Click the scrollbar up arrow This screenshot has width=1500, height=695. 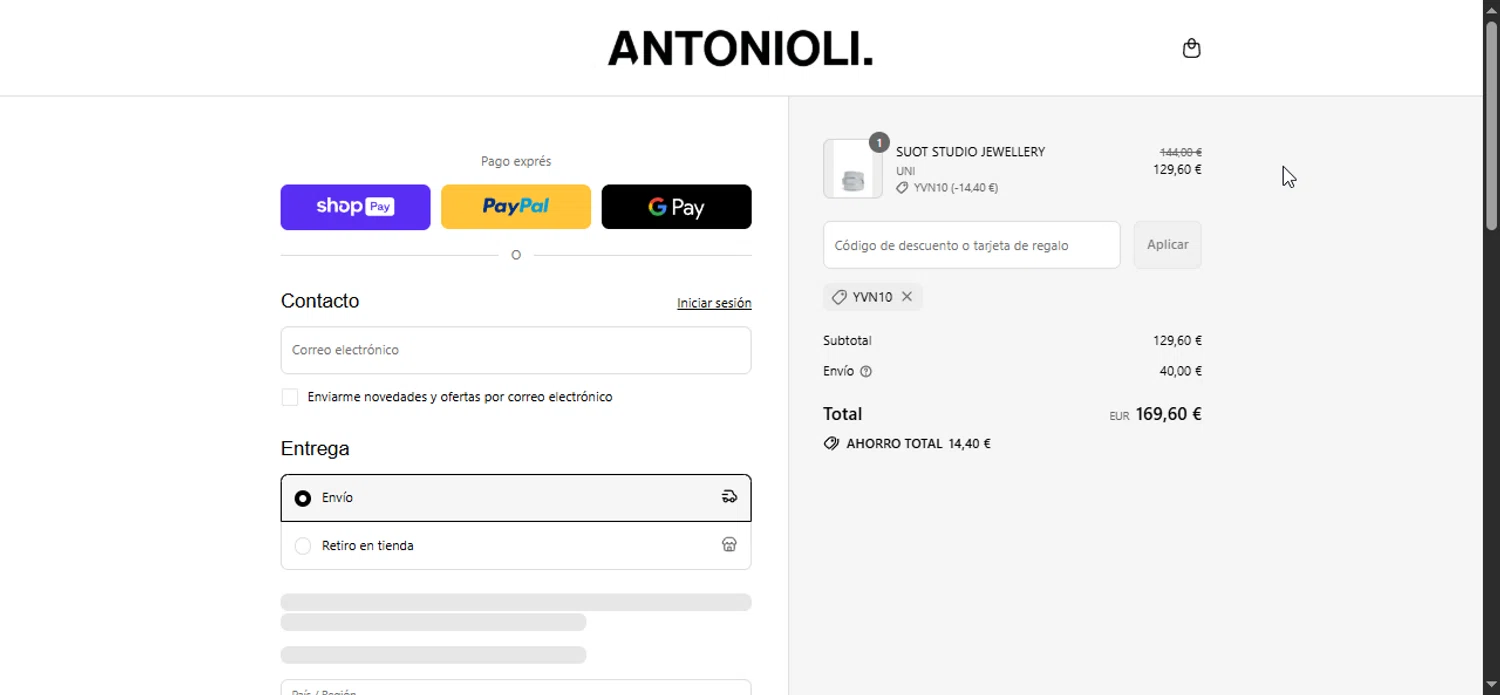coord(1491,9)
